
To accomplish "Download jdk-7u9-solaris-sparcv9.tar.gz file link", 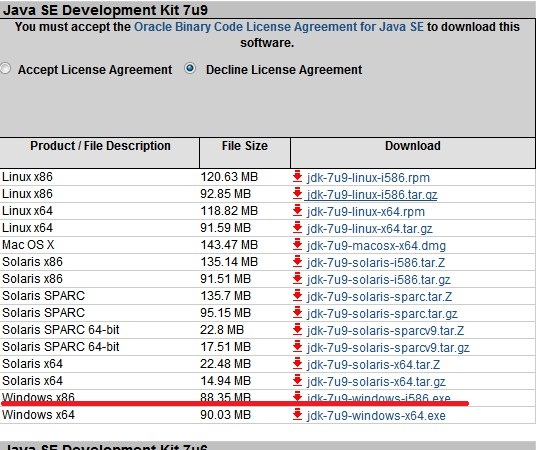I will tap(388, 347).
